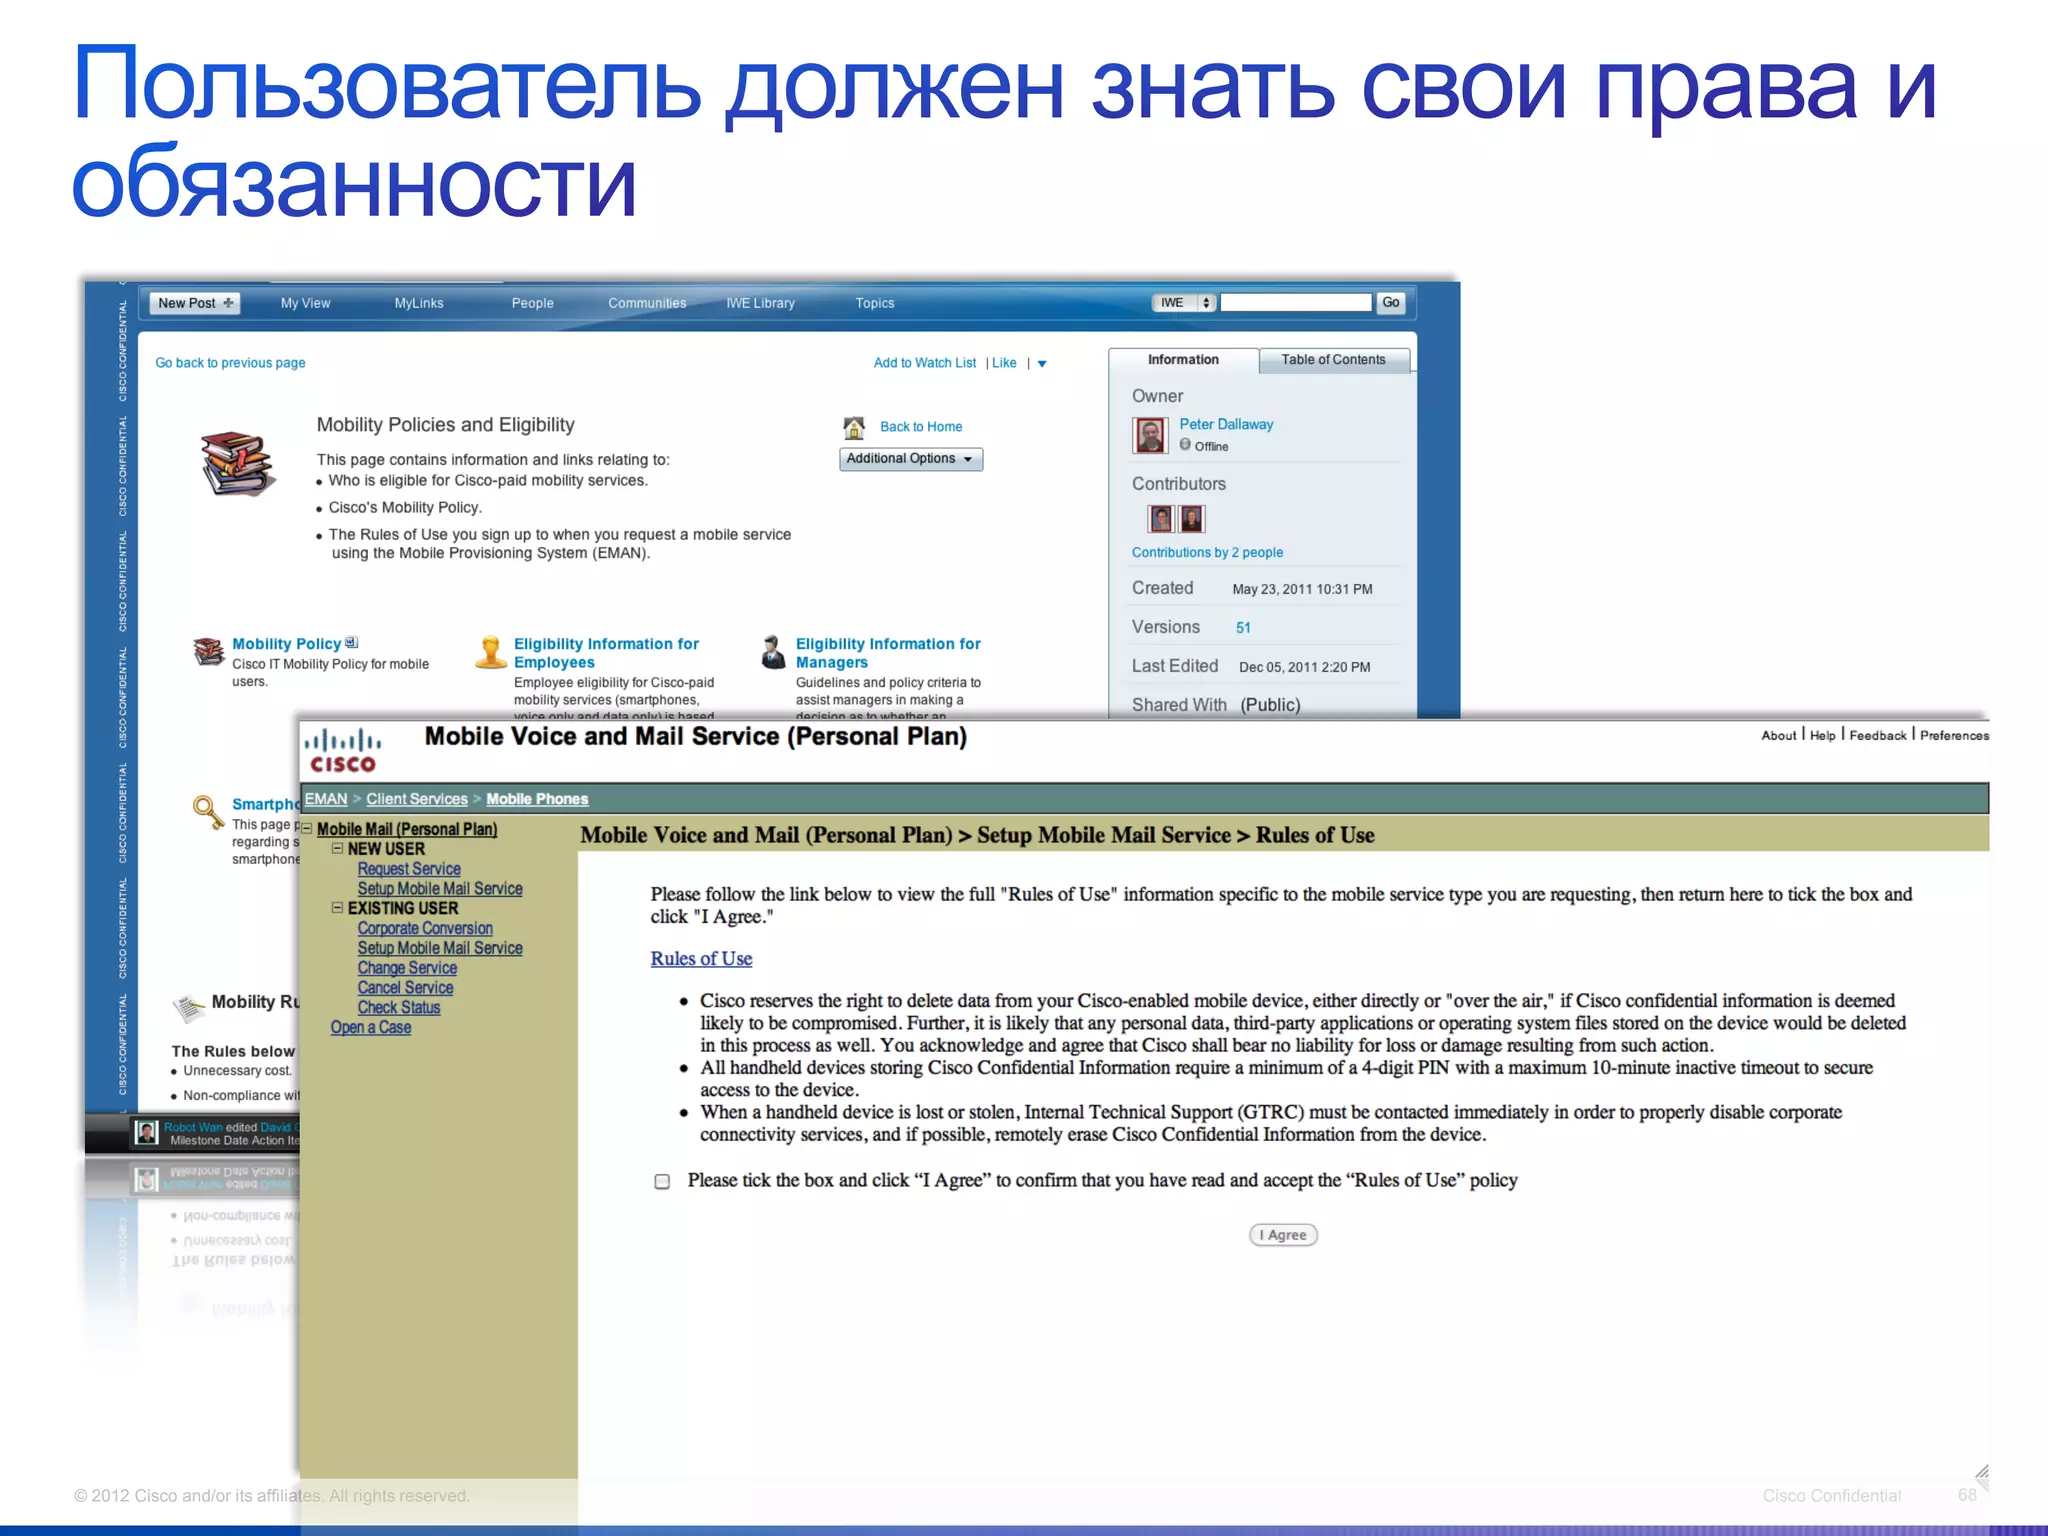Click the stacked books icon by the page title
The image size is (2048, 1536).
[237, 464]
